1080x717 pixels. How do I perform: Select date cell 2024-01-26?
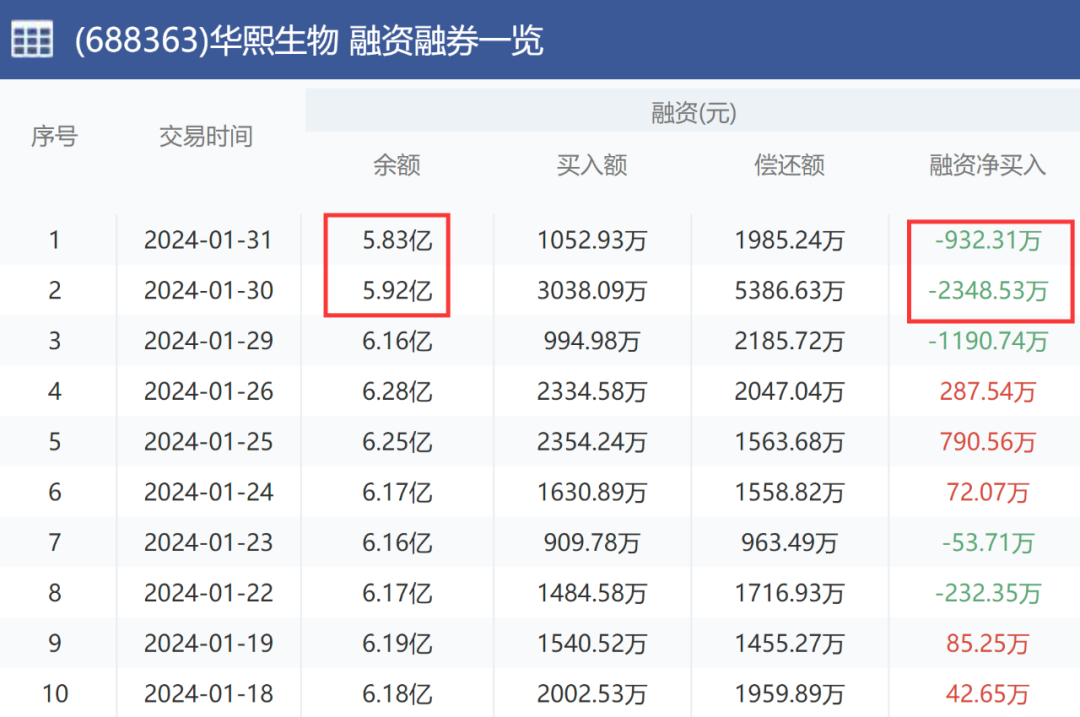pyautogui.click(x=208, y=391)
